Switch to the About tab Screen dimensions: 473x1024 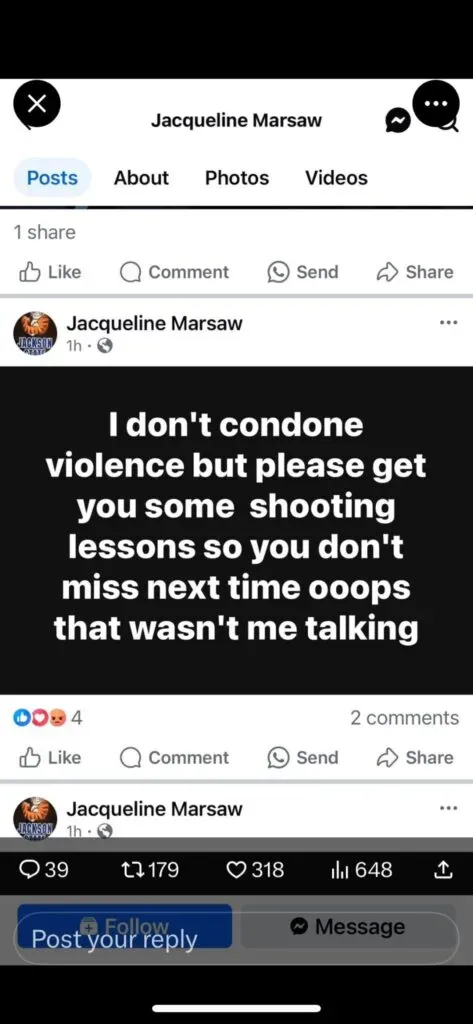point(141,178)
